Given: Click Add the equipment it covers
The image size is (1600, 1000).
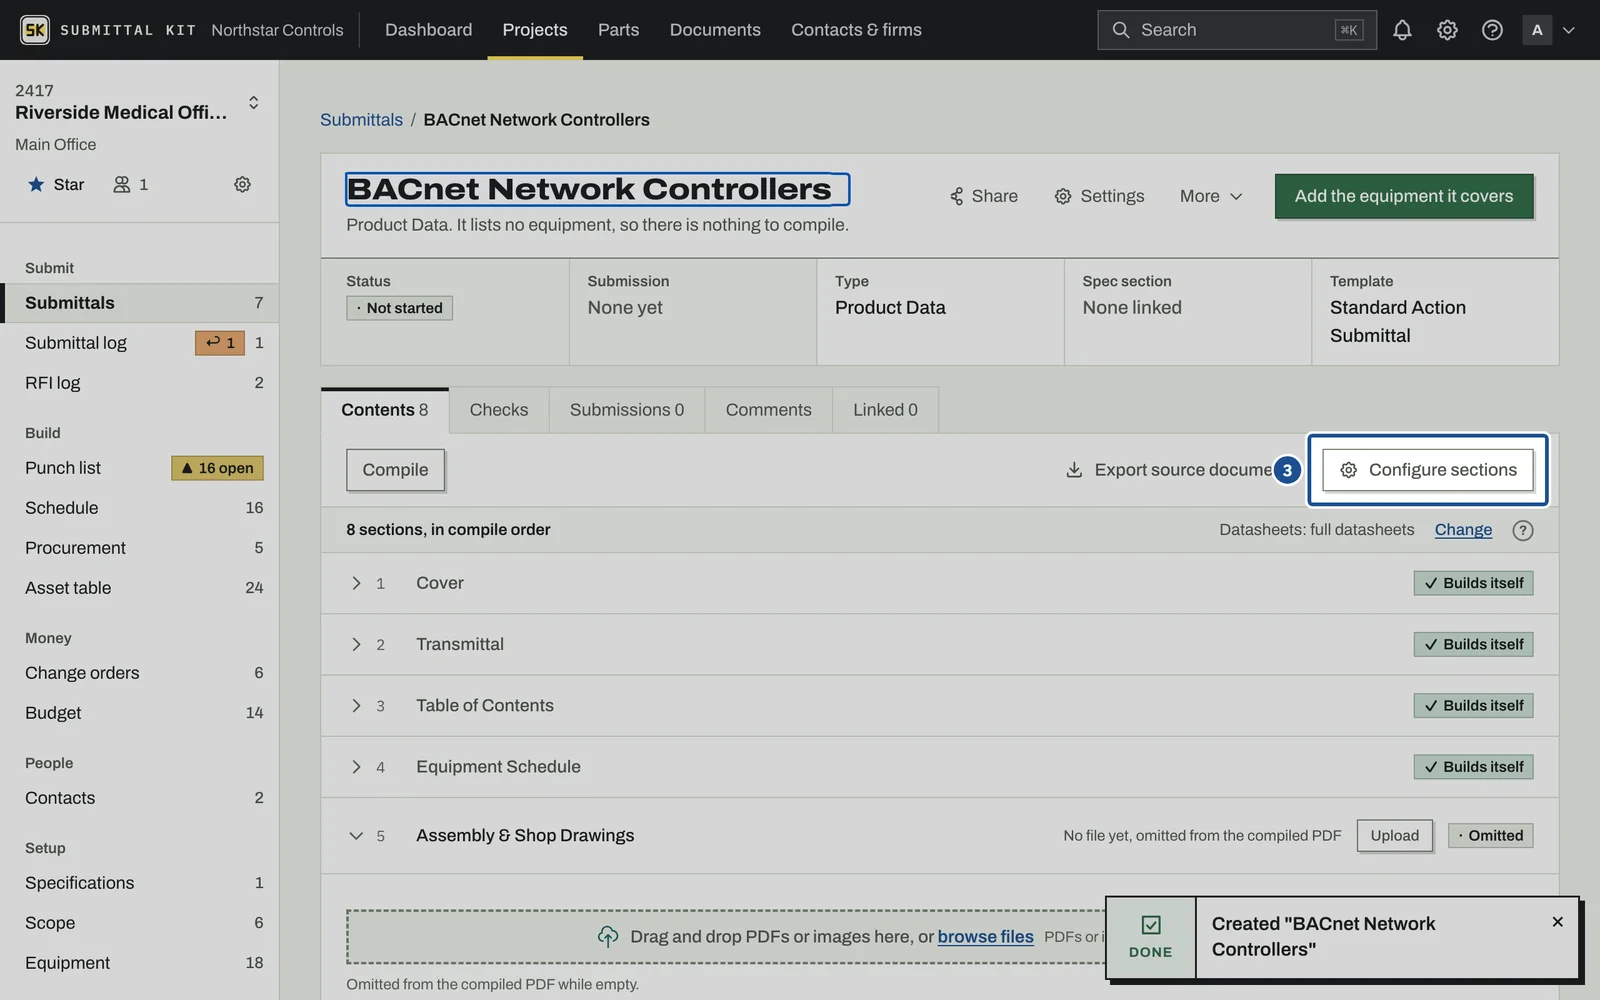Looking at the screenshot, I should click(1404, 196).
